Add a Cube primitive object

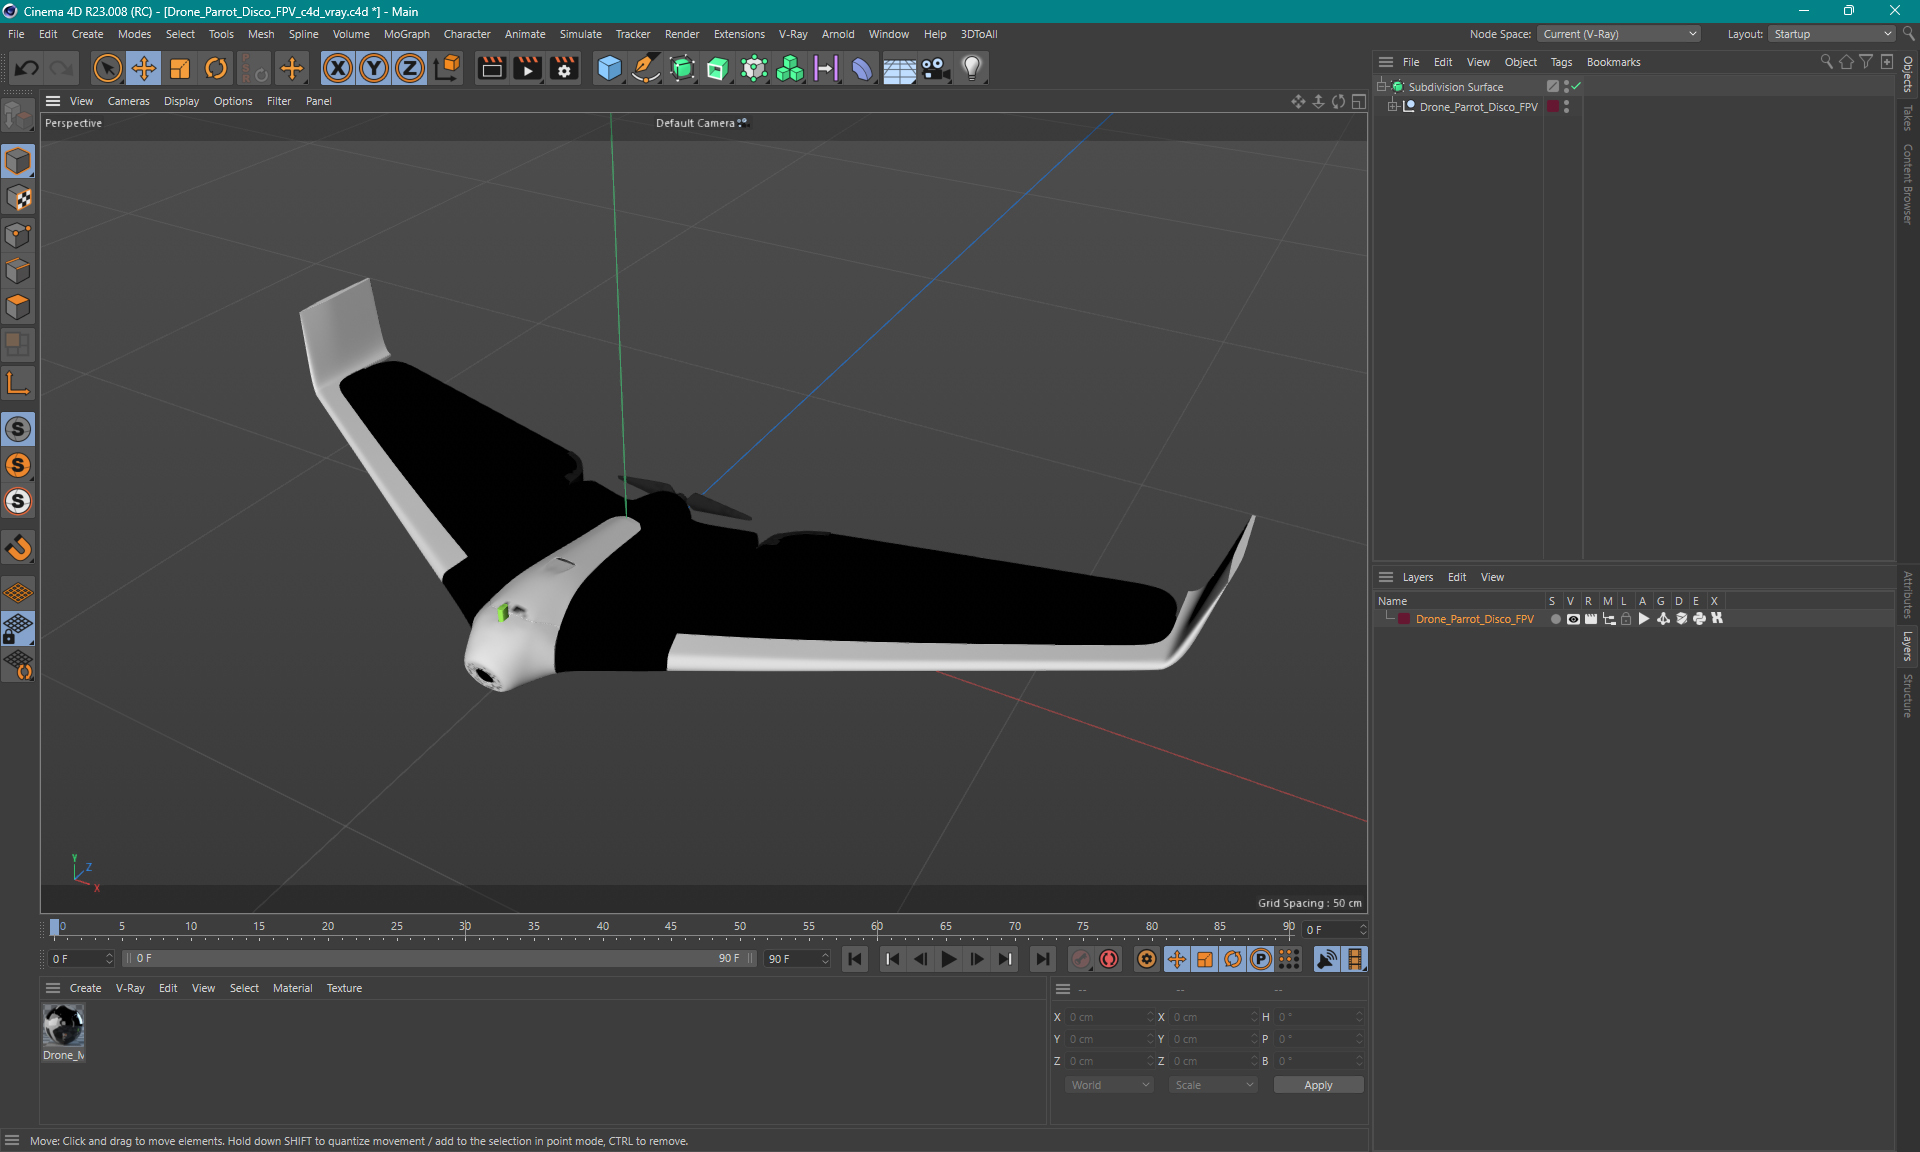point(609,68)
